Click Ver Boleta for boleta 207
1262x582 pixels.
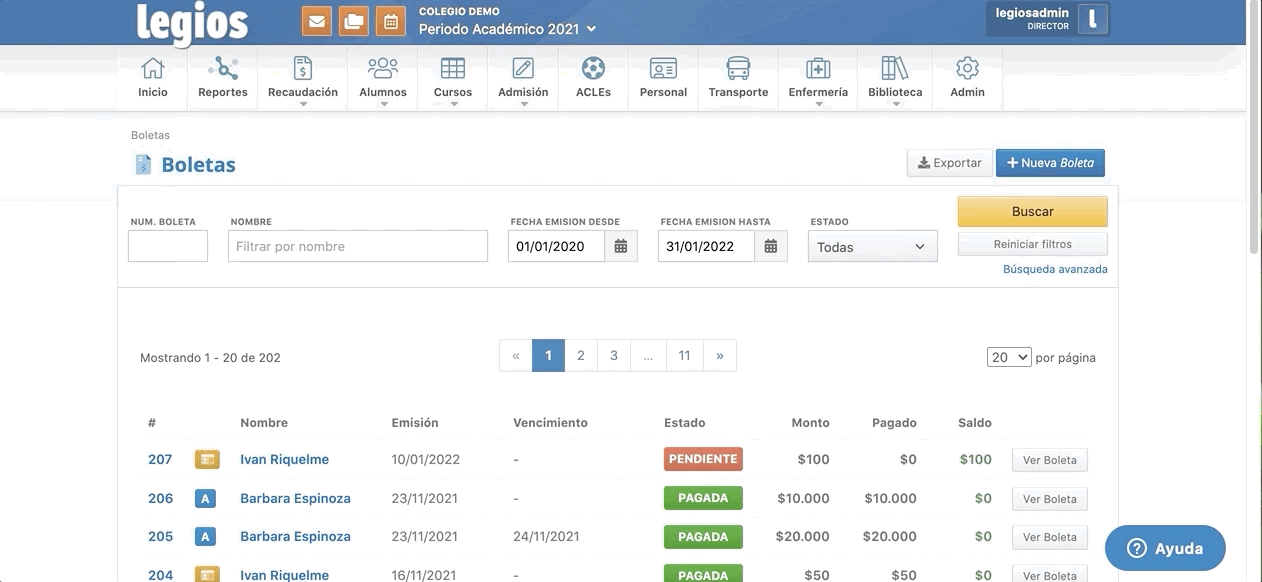click(1049, 460)
